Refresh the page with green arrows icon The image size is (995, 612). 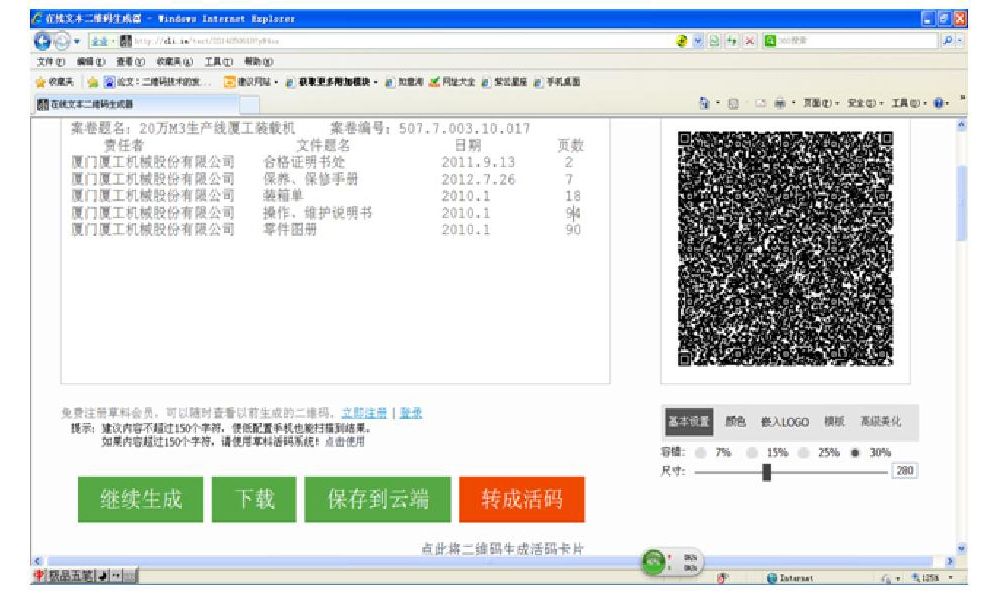pos(732,41)
